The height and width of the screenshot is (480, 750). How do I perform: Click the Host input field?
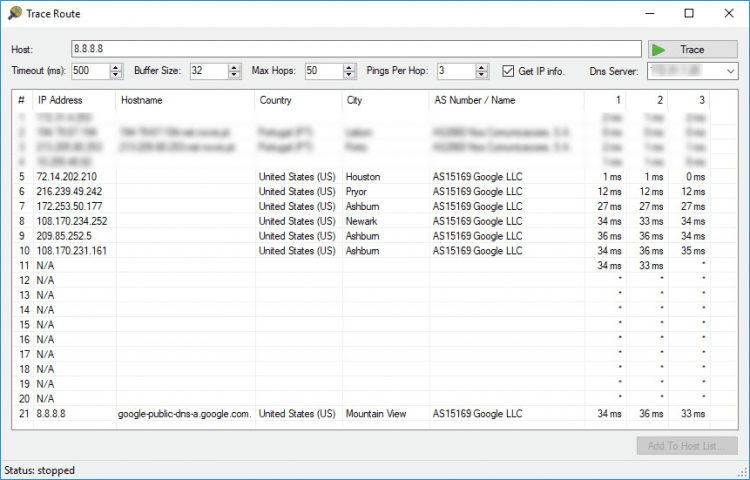[355, 49]
